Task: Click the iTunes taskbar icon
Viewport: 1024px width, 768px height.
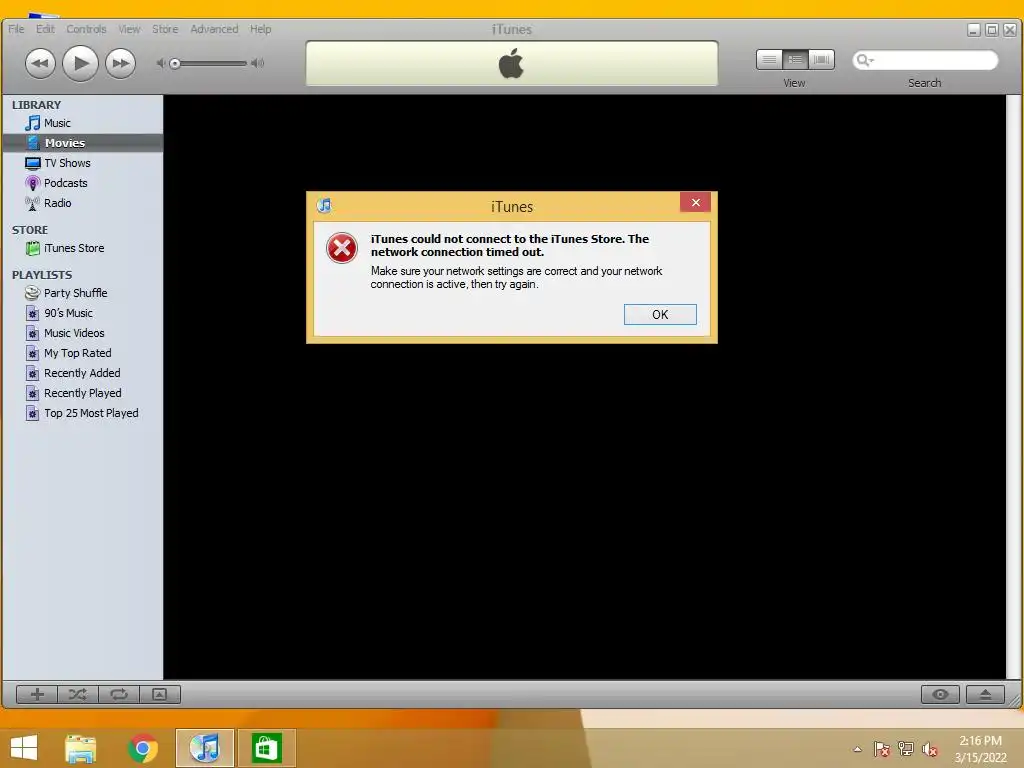Action: [204, 748]
